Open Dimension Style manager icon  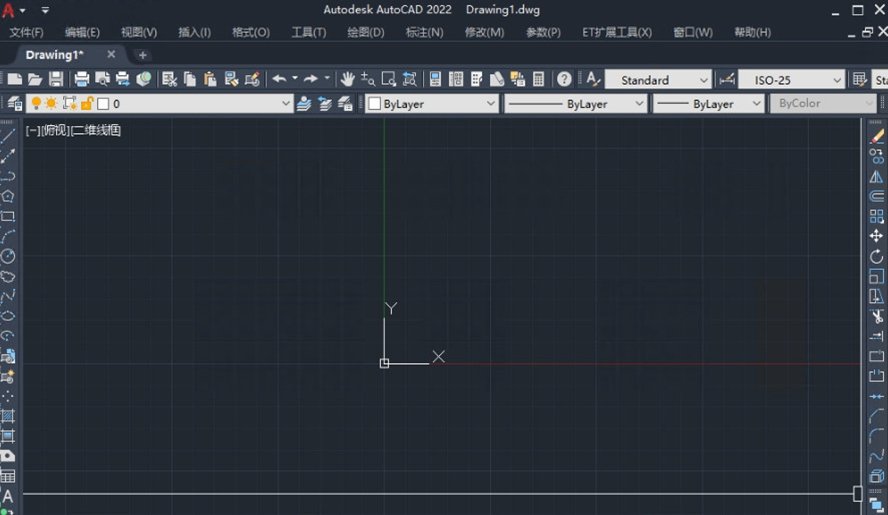pos(727,79)
